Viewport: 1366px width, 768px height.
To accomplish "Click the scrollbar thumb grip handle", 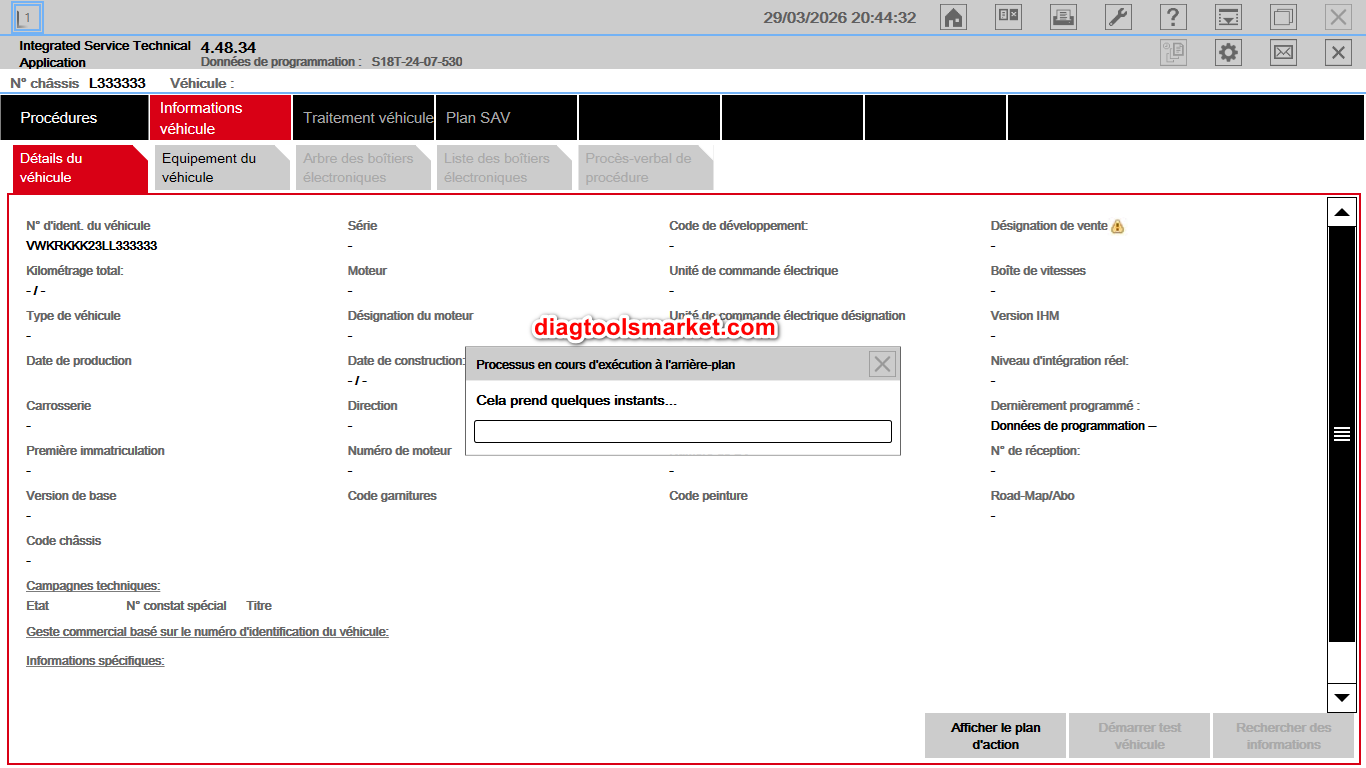I will point(1341,434).
